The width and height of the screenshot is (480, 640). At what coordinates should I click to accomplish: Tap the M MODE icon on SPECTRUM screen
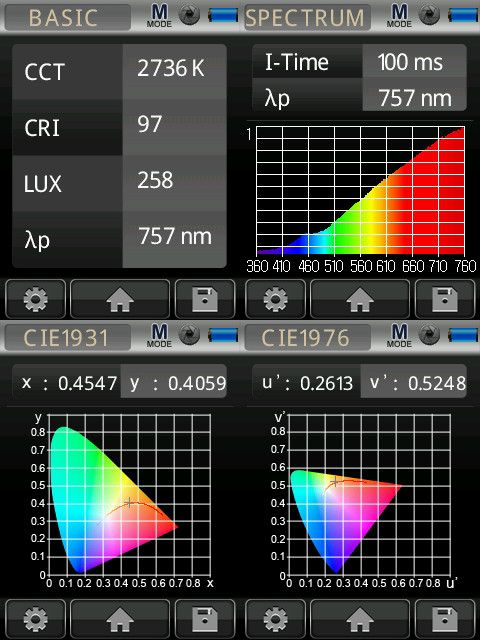tap(399, 16)
